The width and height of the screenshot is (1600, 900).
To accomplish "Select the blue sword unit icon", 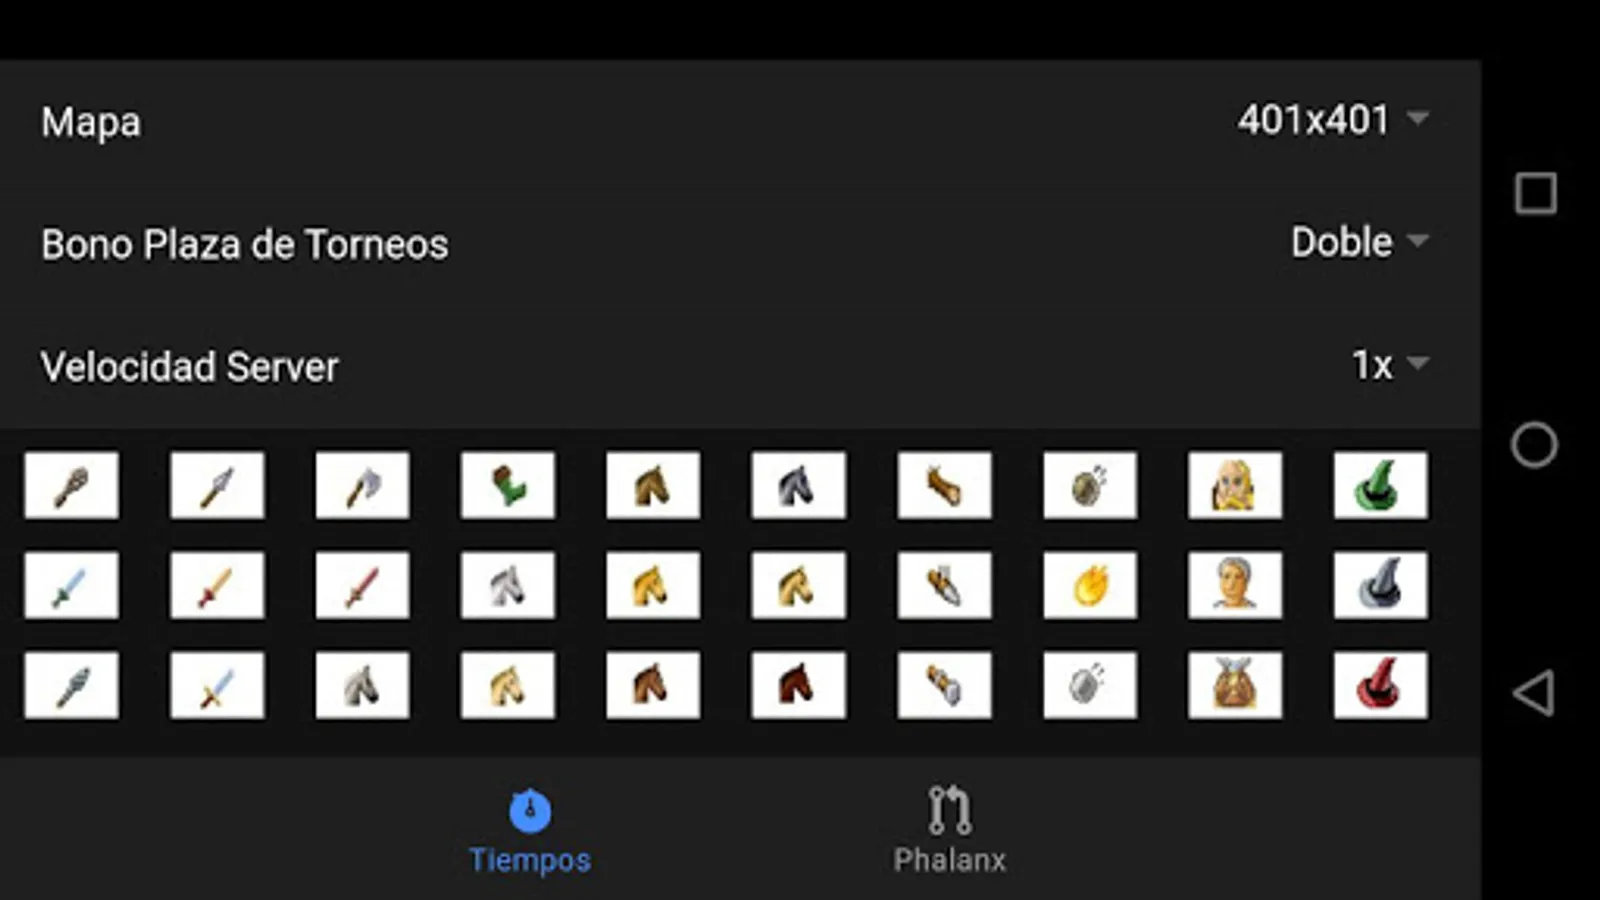I will click(71, 585).
